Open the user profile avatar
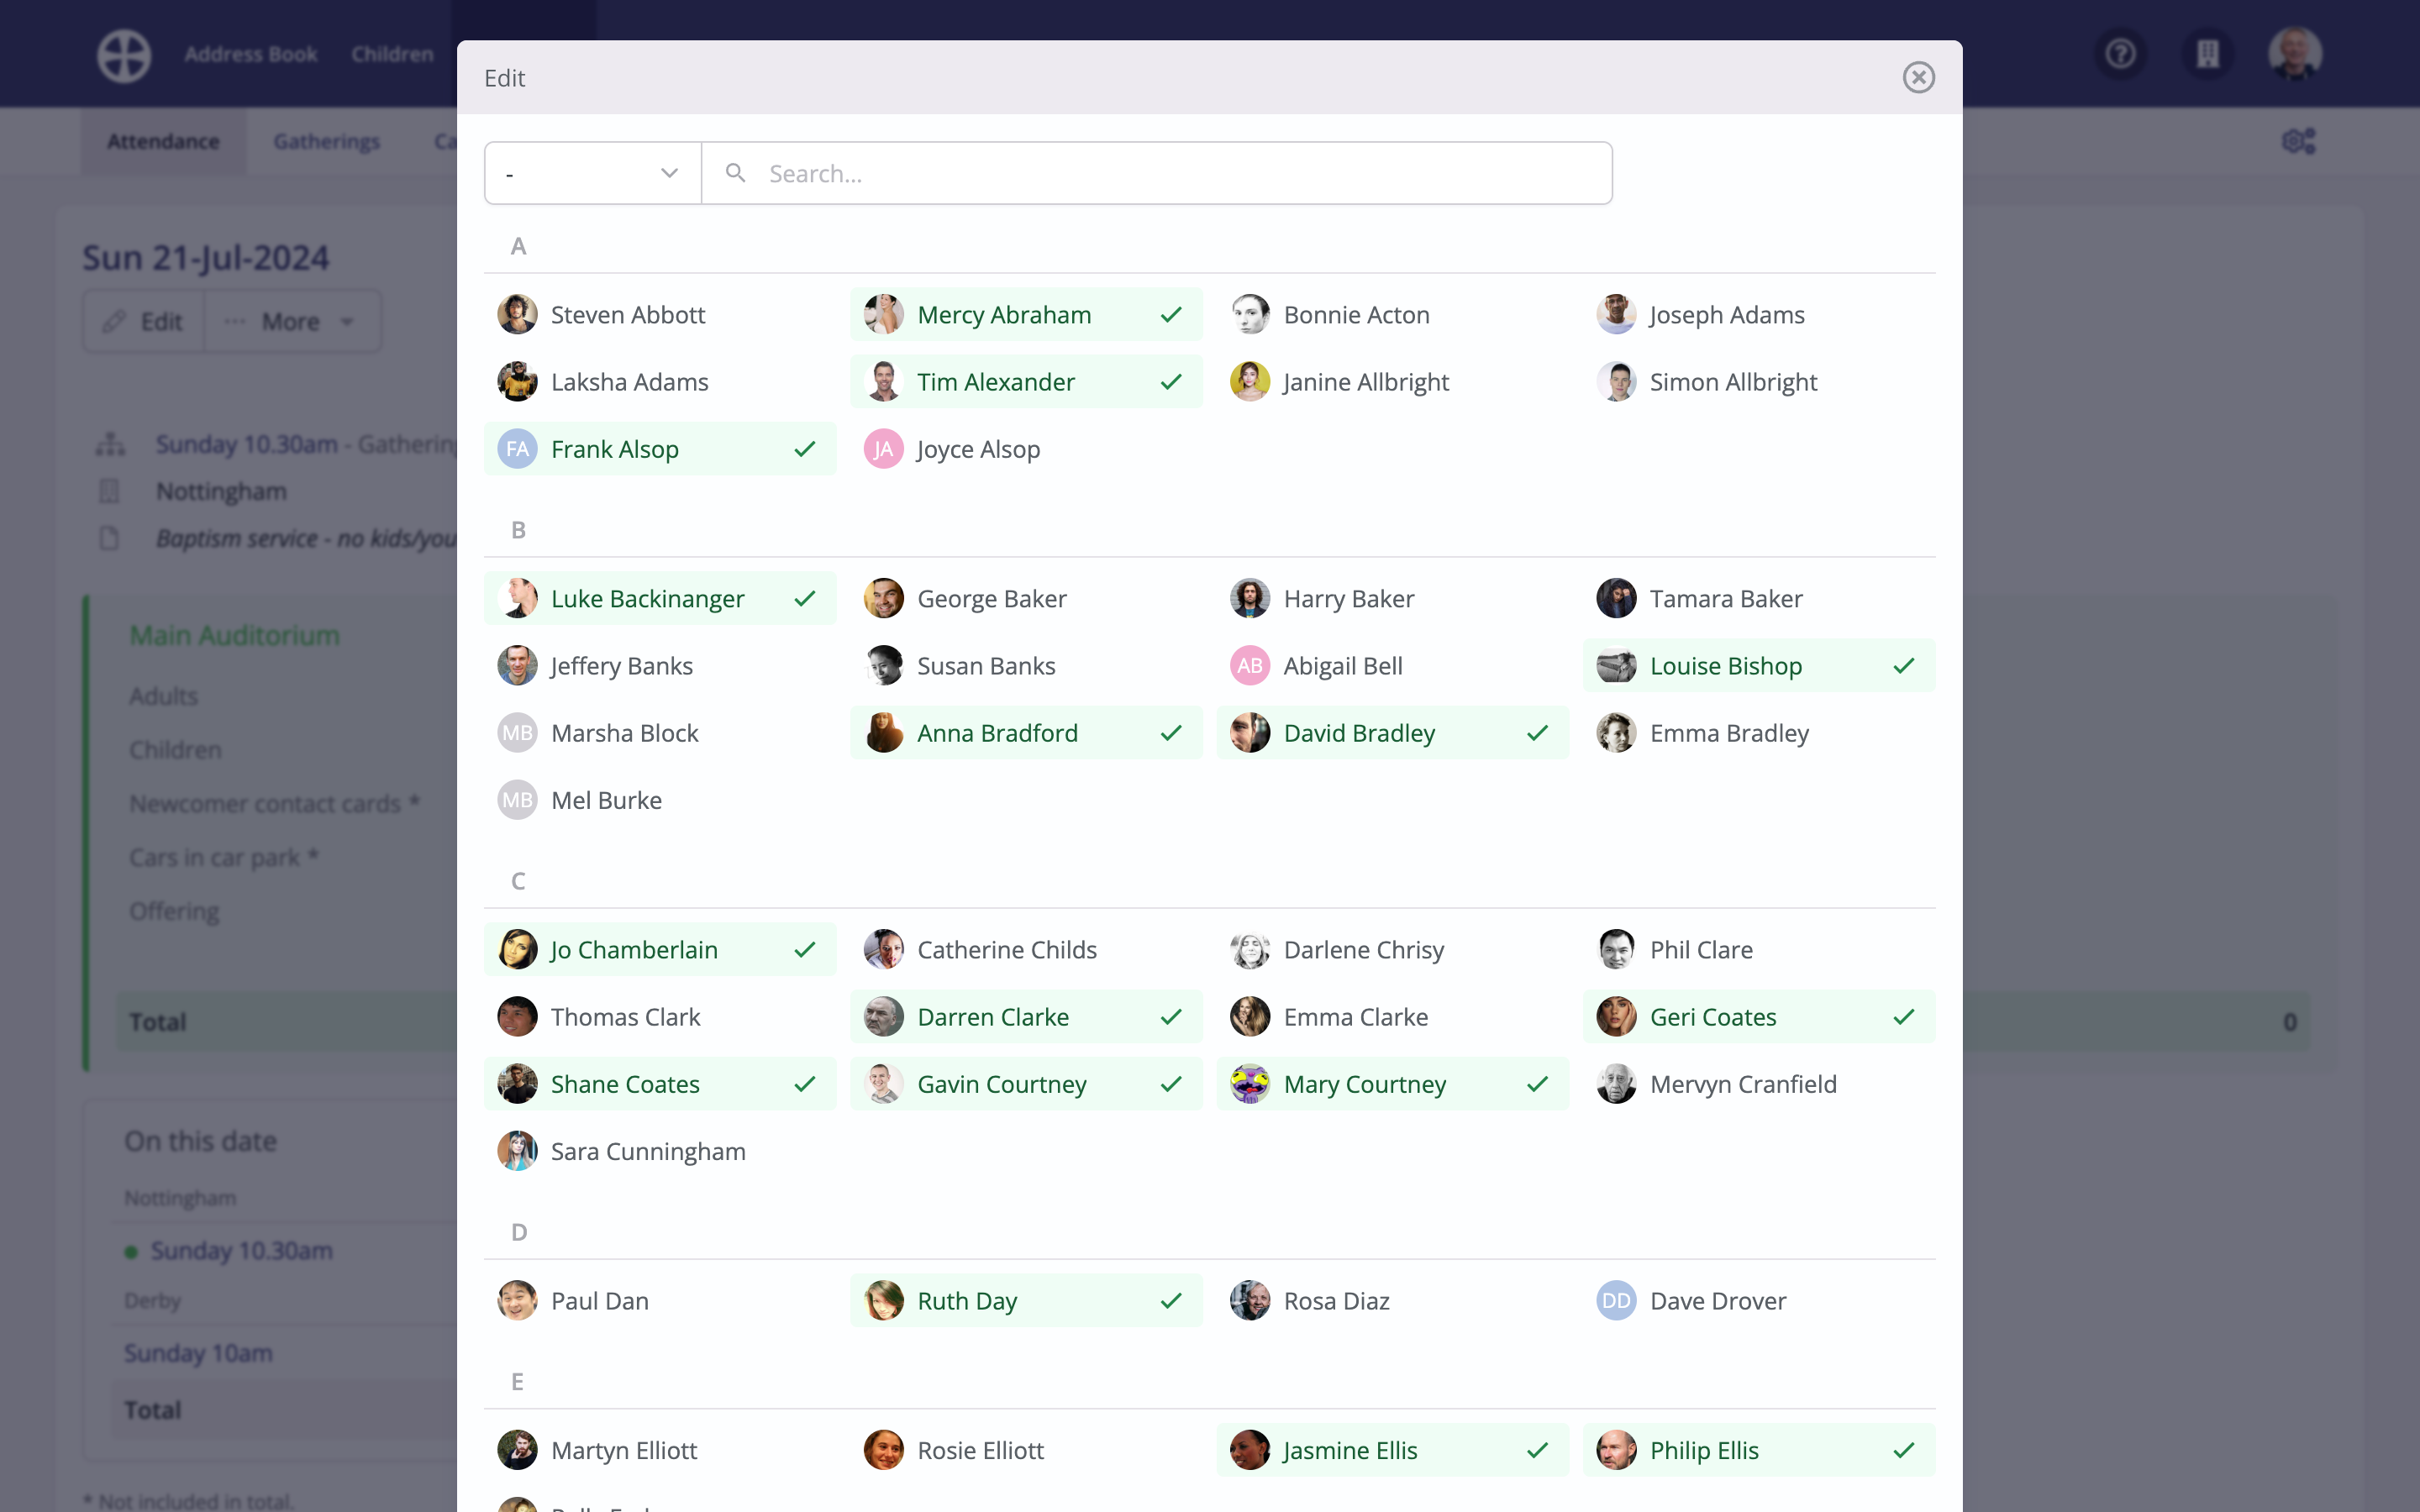Screen dimensions: 2420x1512 click(2295, 54)
